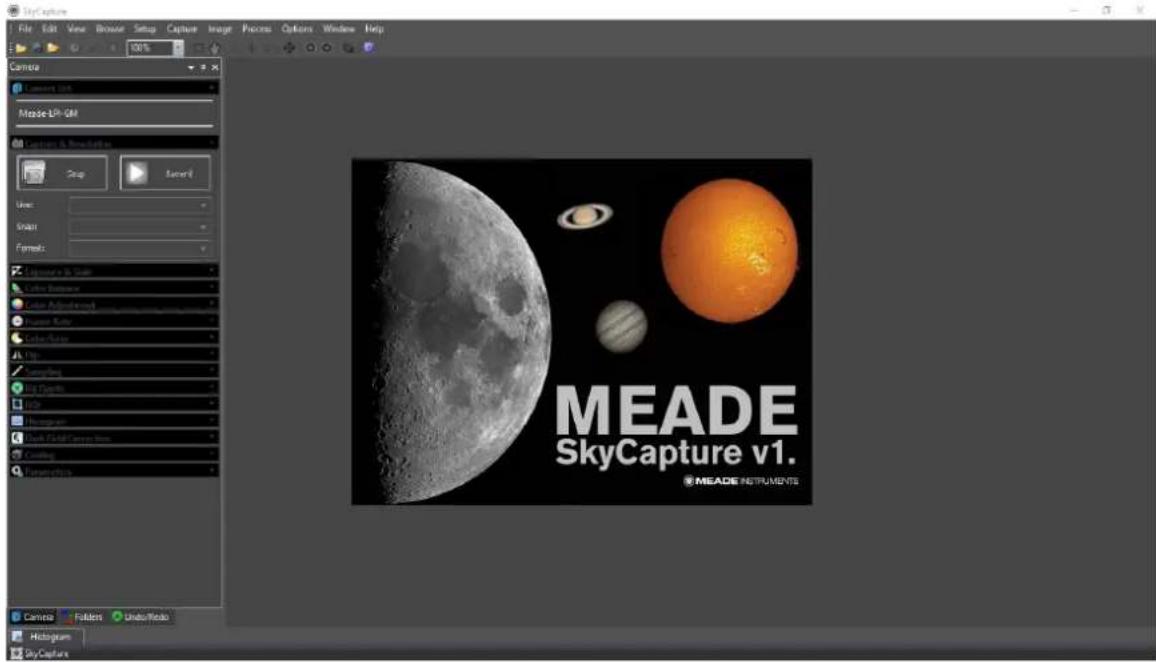Open the Setup menu

[x=145, y=29]
